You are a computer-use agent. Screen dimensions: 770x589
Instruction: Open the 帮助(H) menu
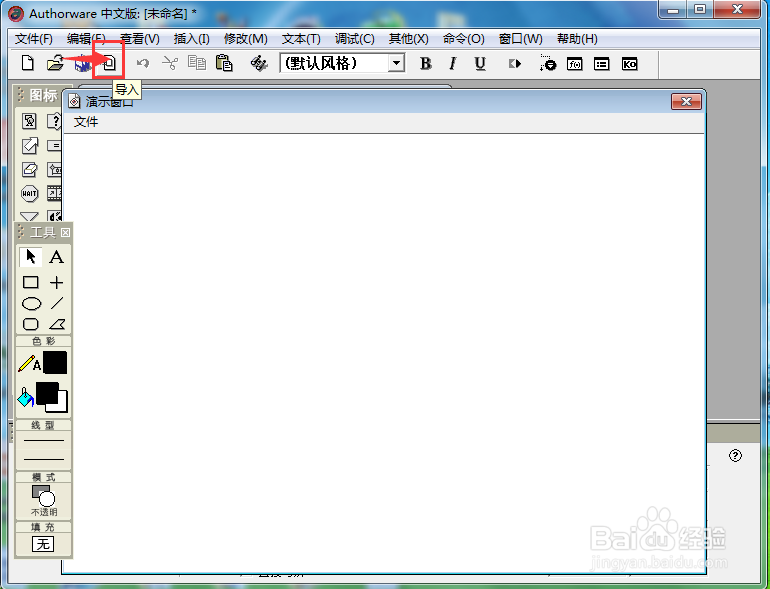pos(577,39)
